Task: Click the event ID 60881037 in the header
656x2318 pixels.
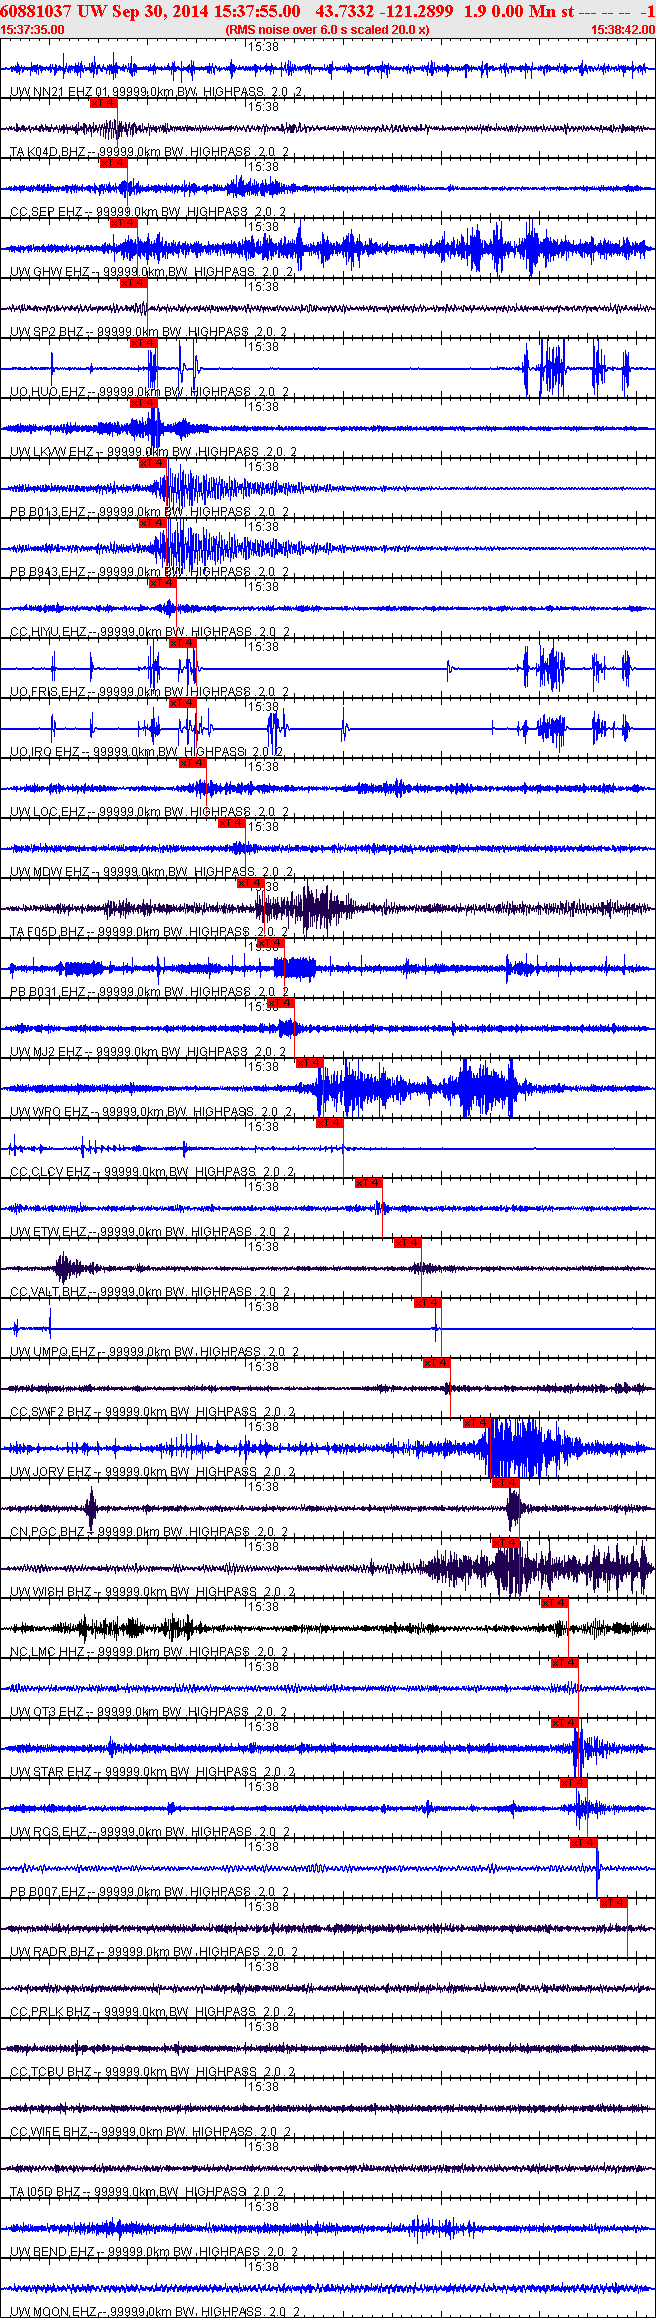Action: click(36, 11)
